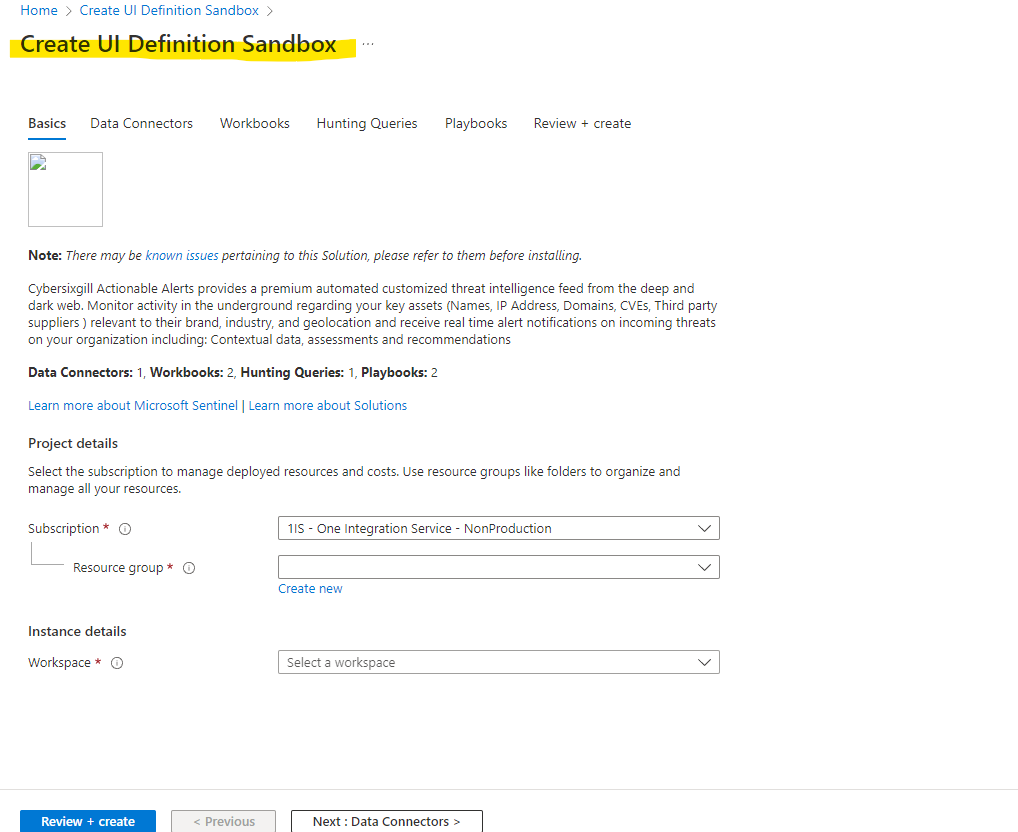Open the Subscription dropdown
Viewport: 1018px width, 832px height.
point(499,528)
